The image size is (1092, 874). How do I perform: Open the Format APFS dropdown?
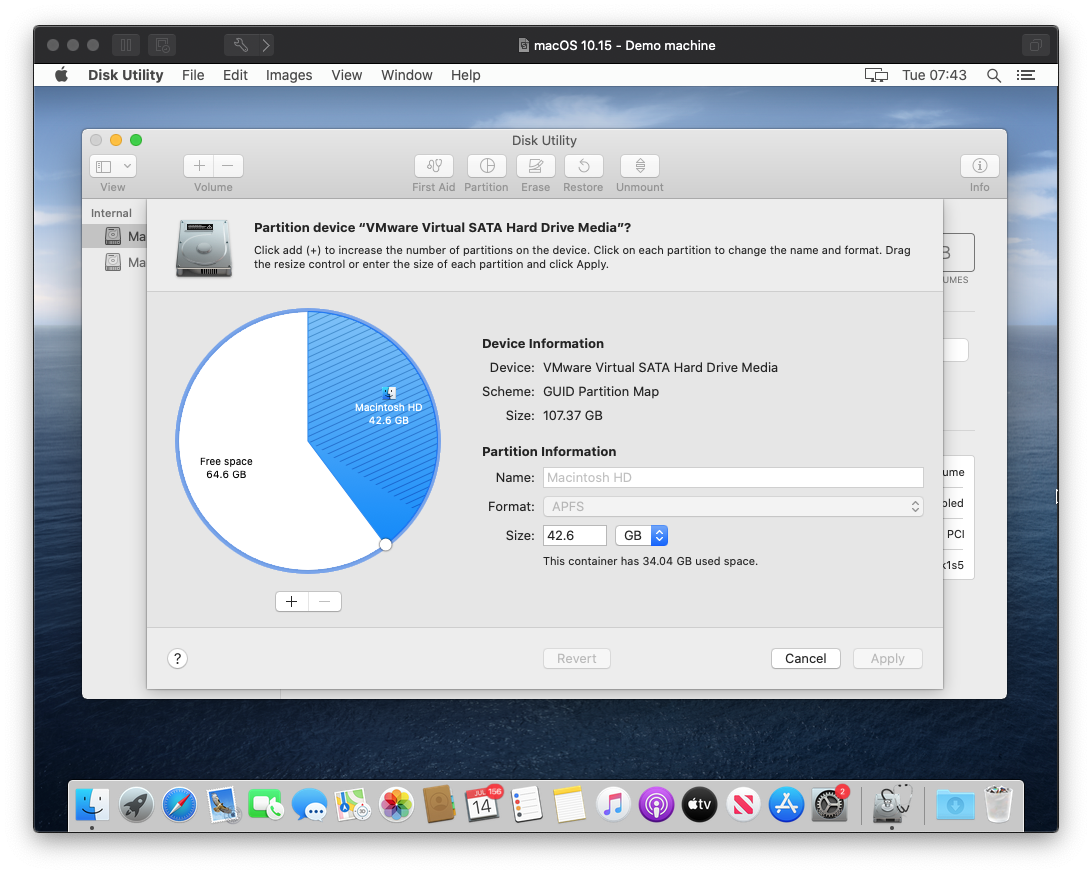click(733, 506)
